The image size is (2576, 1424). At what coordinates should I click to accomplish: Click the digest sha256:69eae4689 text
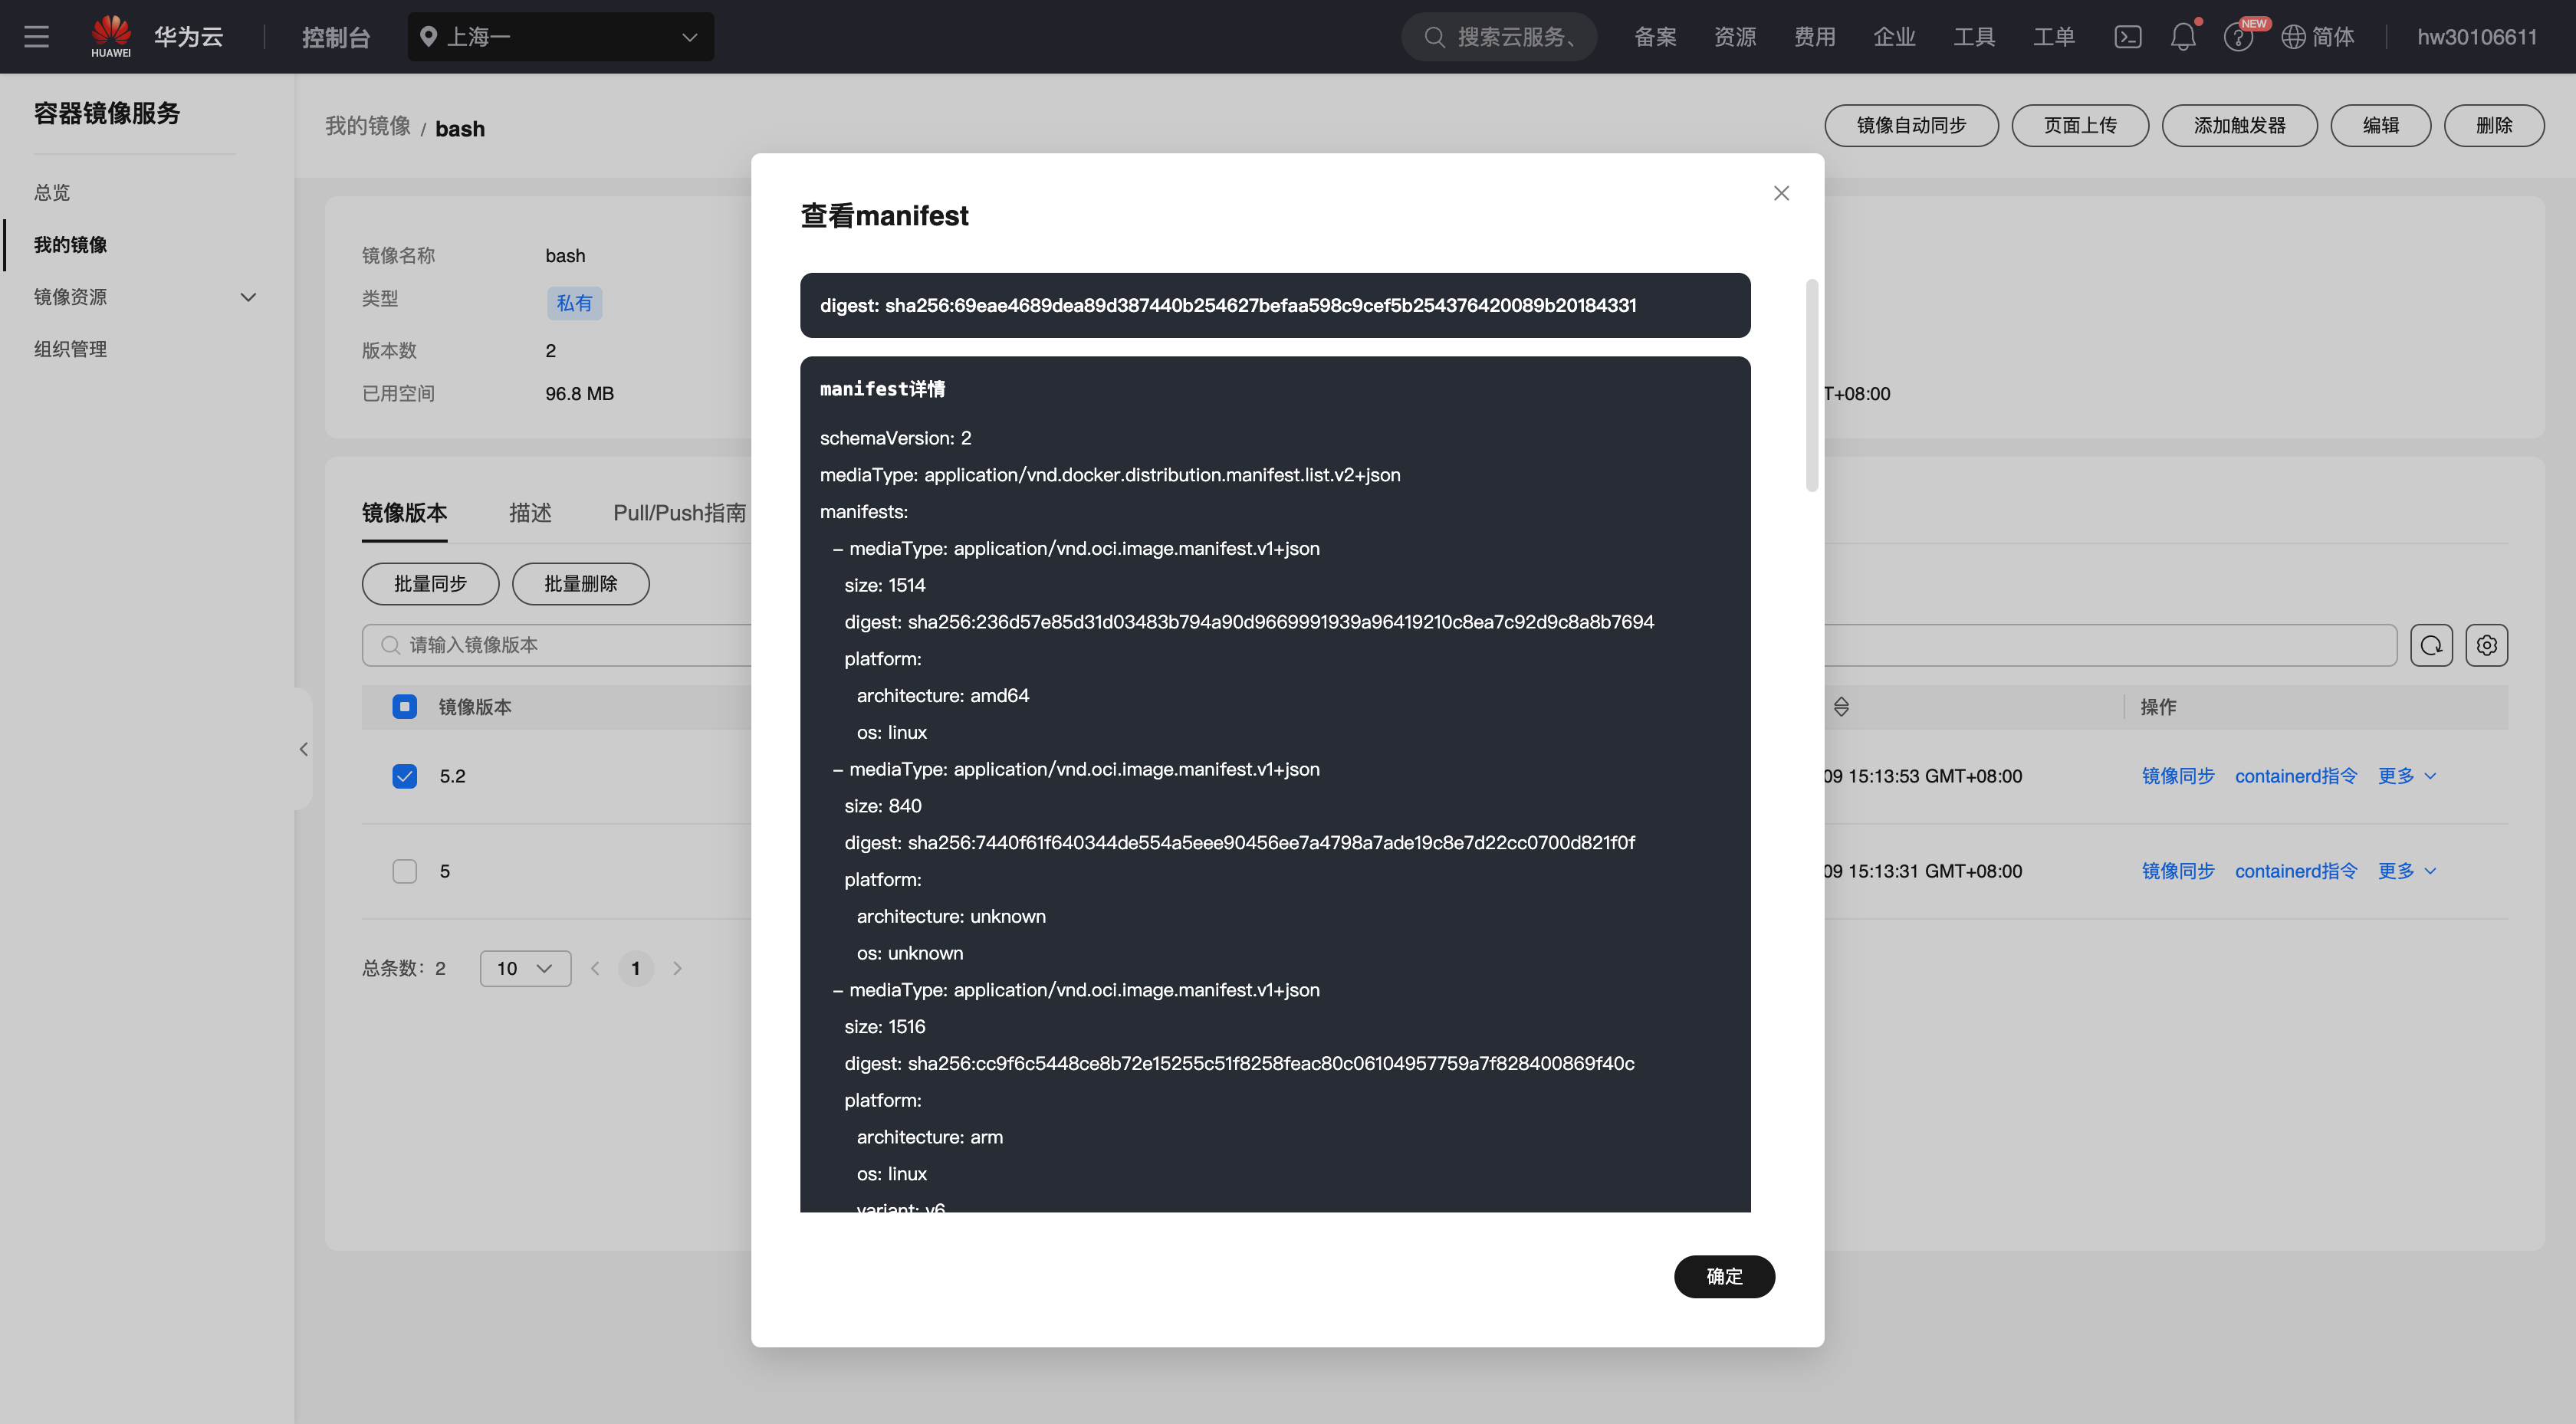point(1227,305)
